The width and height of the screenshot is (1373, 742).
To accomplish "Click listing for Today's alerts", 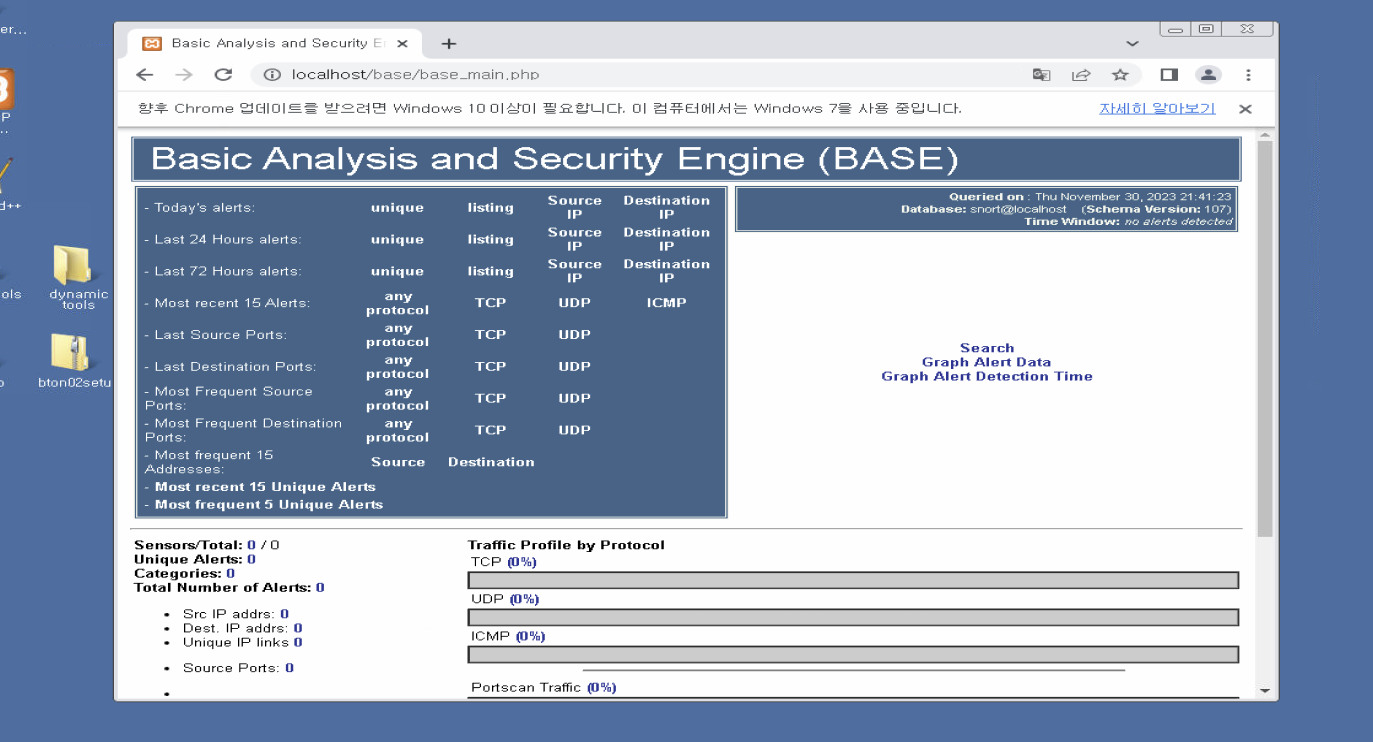I will coord(490,208).
